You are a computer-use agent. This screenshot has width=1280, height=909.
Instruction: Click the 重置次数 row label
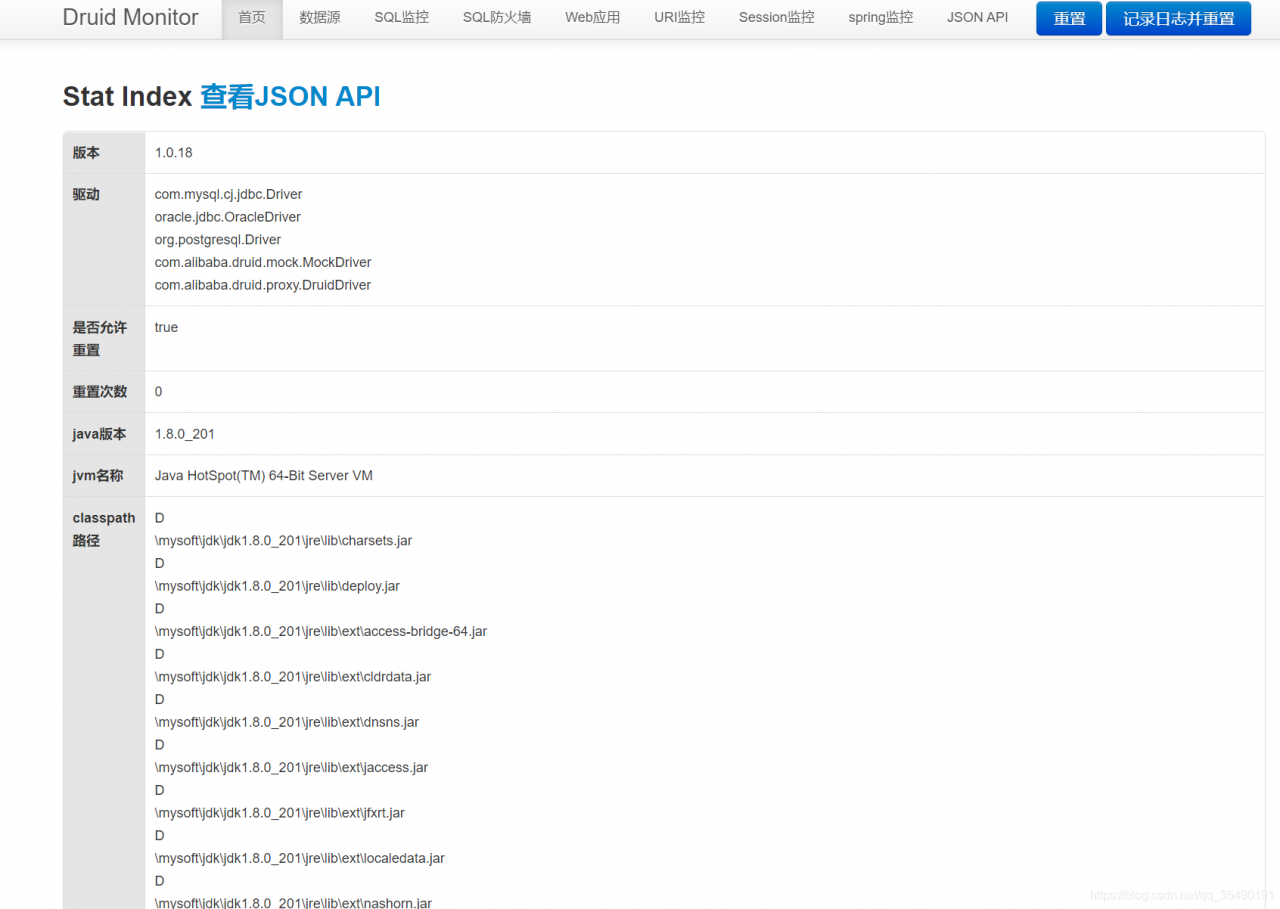point(100,392)
